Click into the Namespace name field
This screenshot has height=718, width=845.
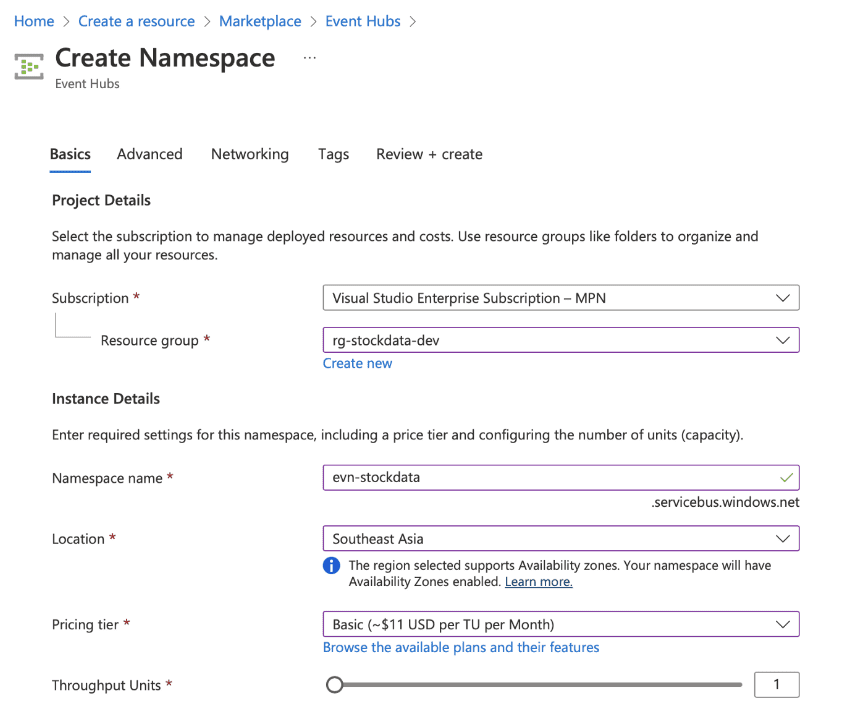point(561,478)
